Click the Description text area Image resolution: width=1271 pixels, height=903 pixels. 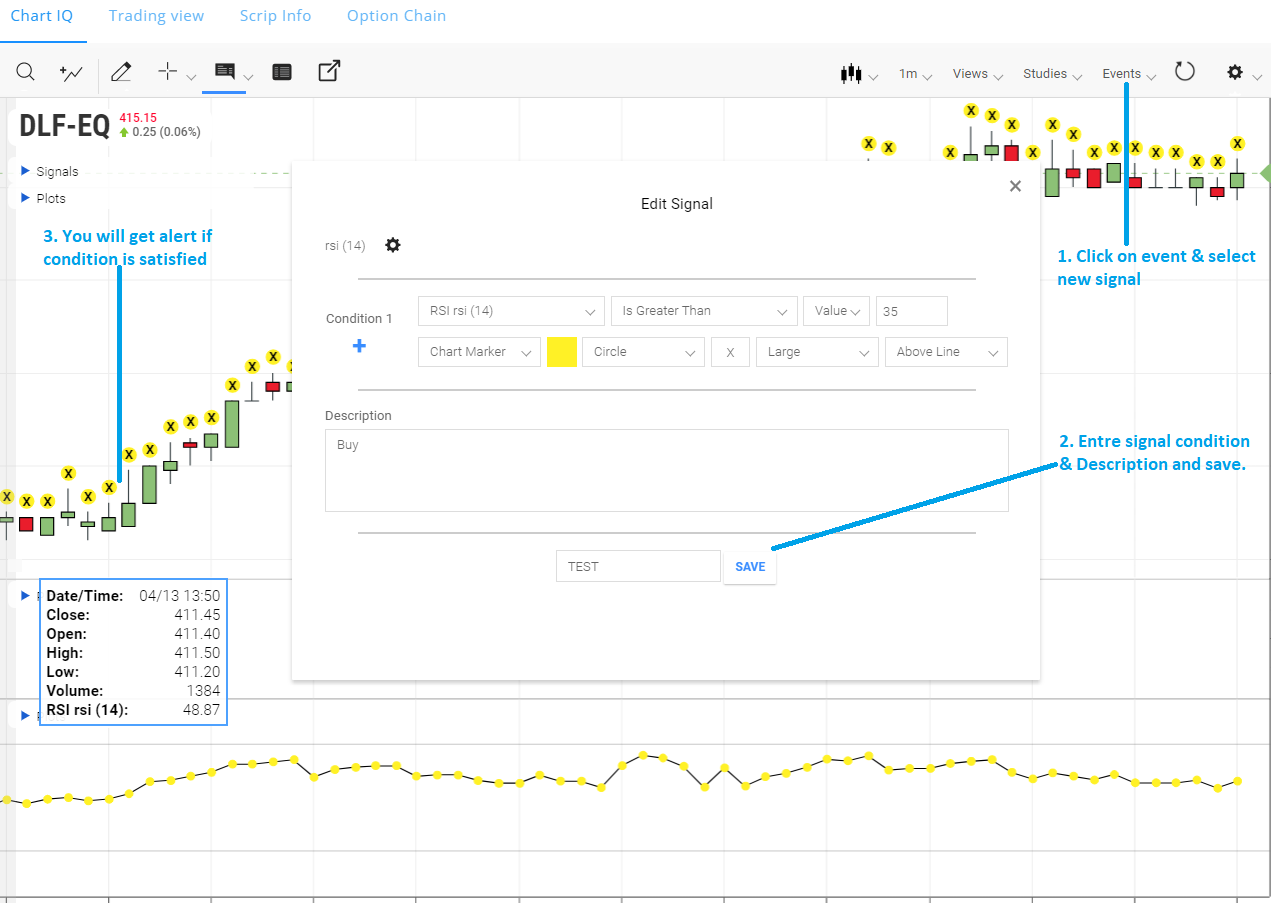click(x=666, y=470)
